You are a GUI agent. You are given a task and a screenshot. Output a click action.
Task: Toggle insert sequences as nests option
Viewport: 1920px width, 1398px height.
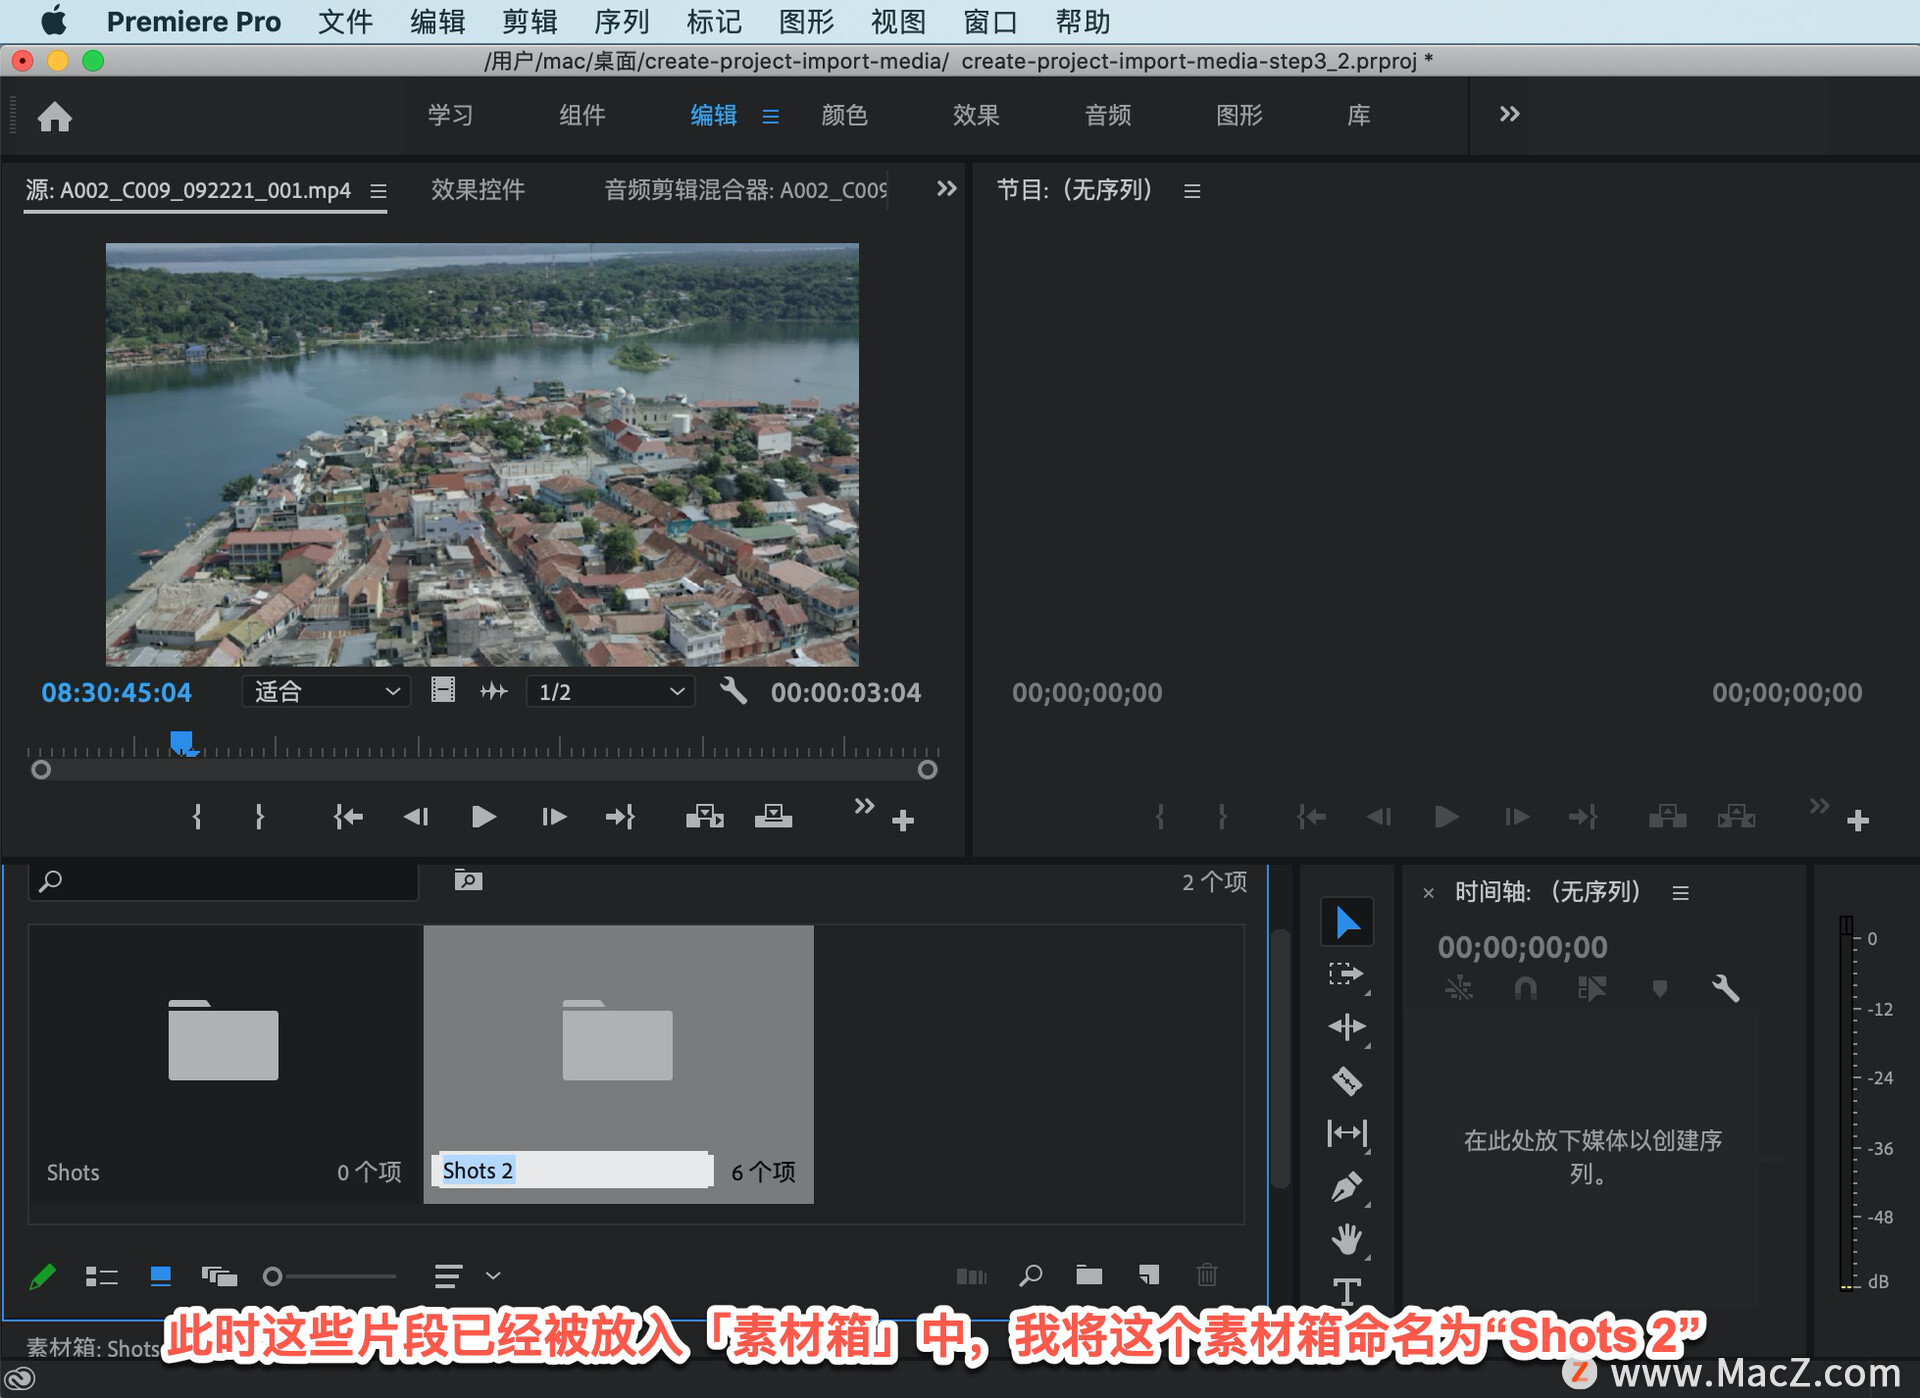1459,989
